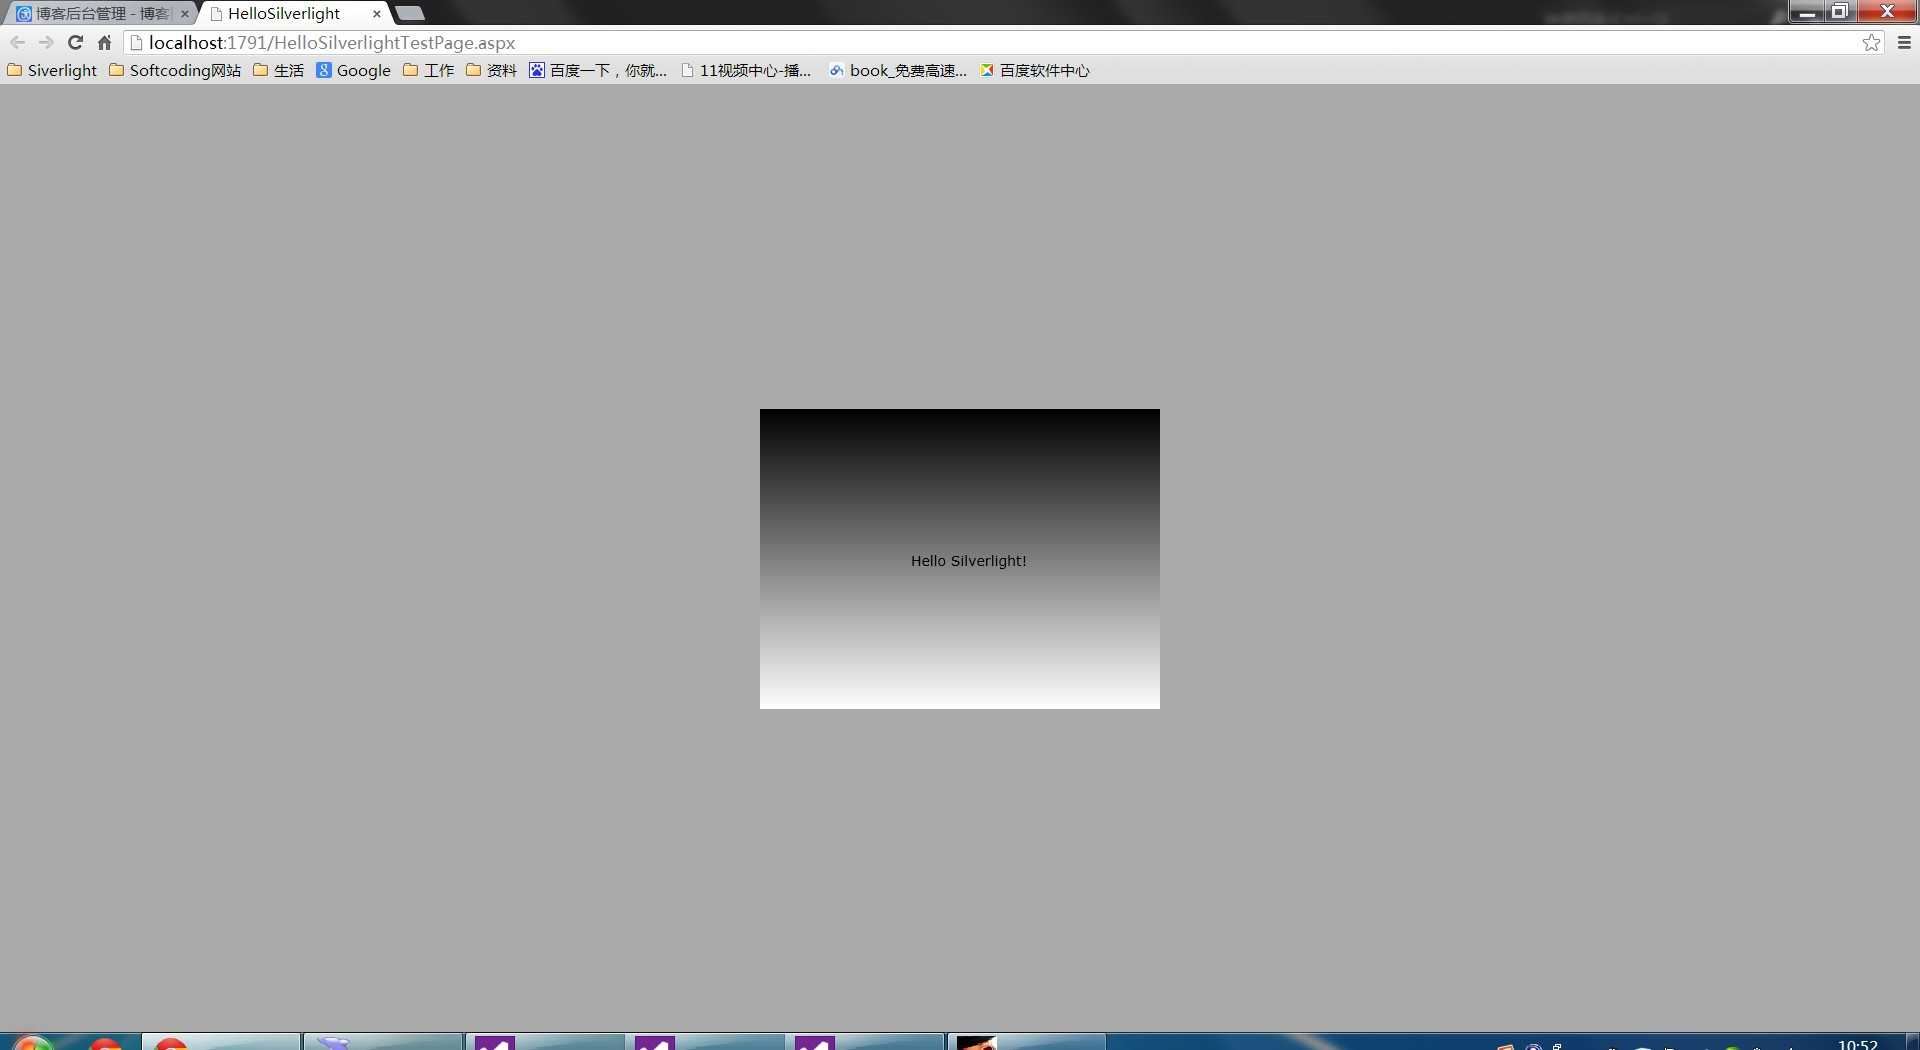Close the 博客后台管理 tab
This screenshot has width=1920, height=1050.
(184, 14)
